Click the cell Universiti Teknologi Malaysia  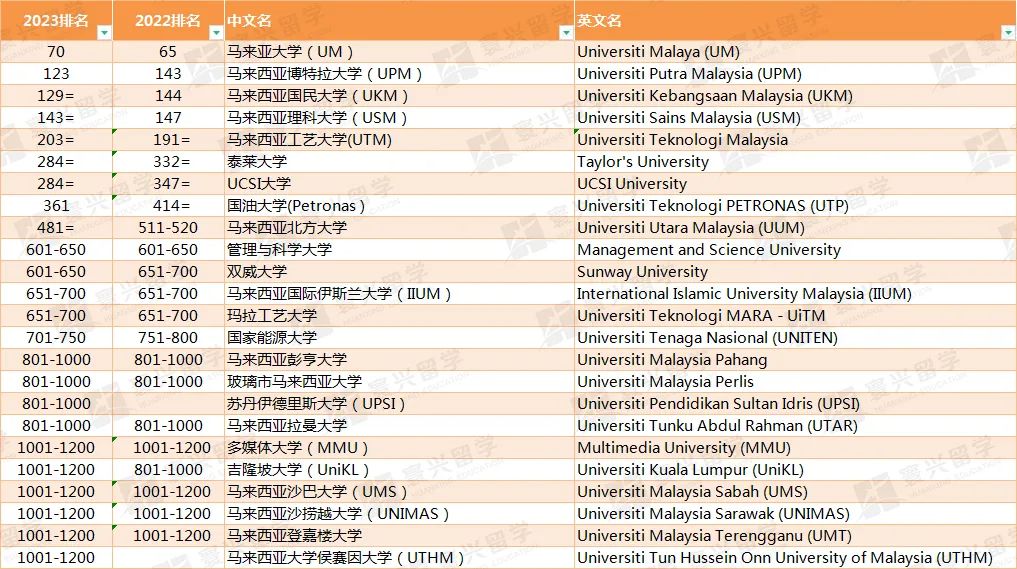(796, 140)
